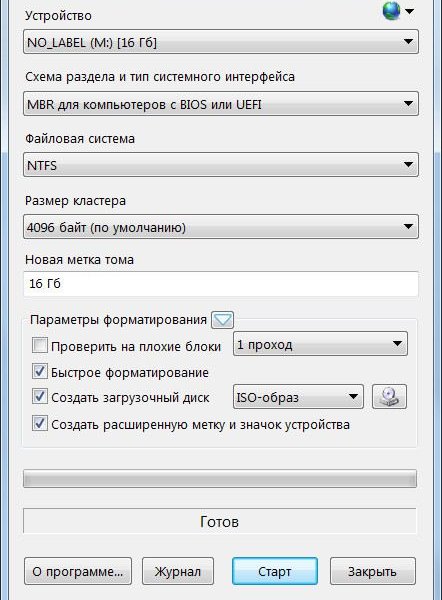This screenshot has width=442, height=600.
Task: Click the disk image selection icon button
Action: [x=389, y=397]
